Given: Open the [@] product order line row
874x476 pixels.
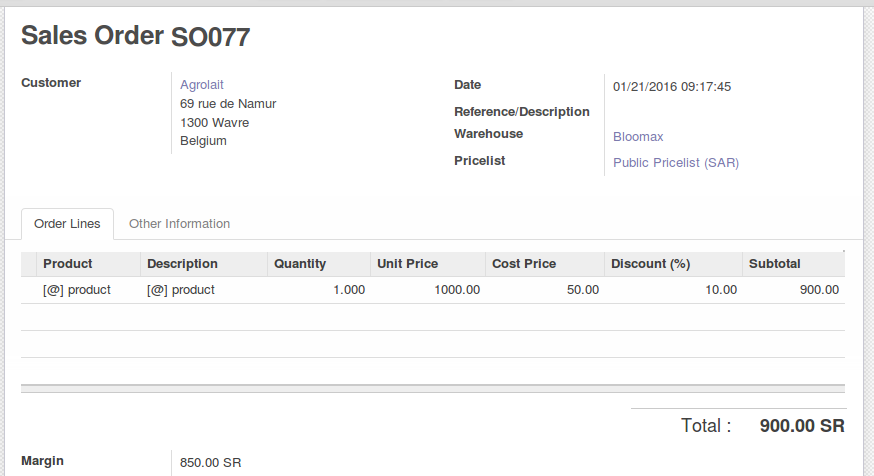Looking at the screenshot, I should tap(433, 290).
